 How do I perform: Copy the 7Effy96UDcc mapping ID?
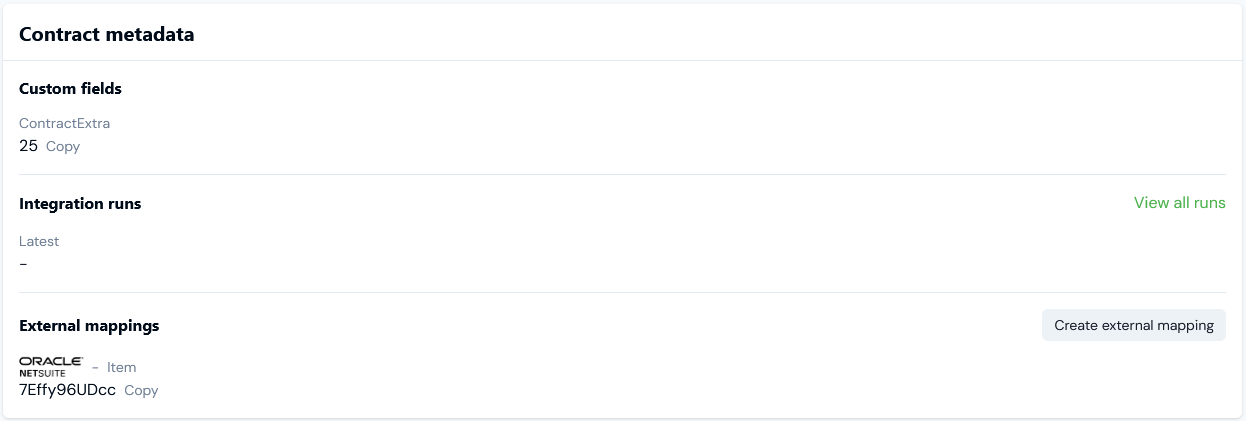click(x=141, y=391)
